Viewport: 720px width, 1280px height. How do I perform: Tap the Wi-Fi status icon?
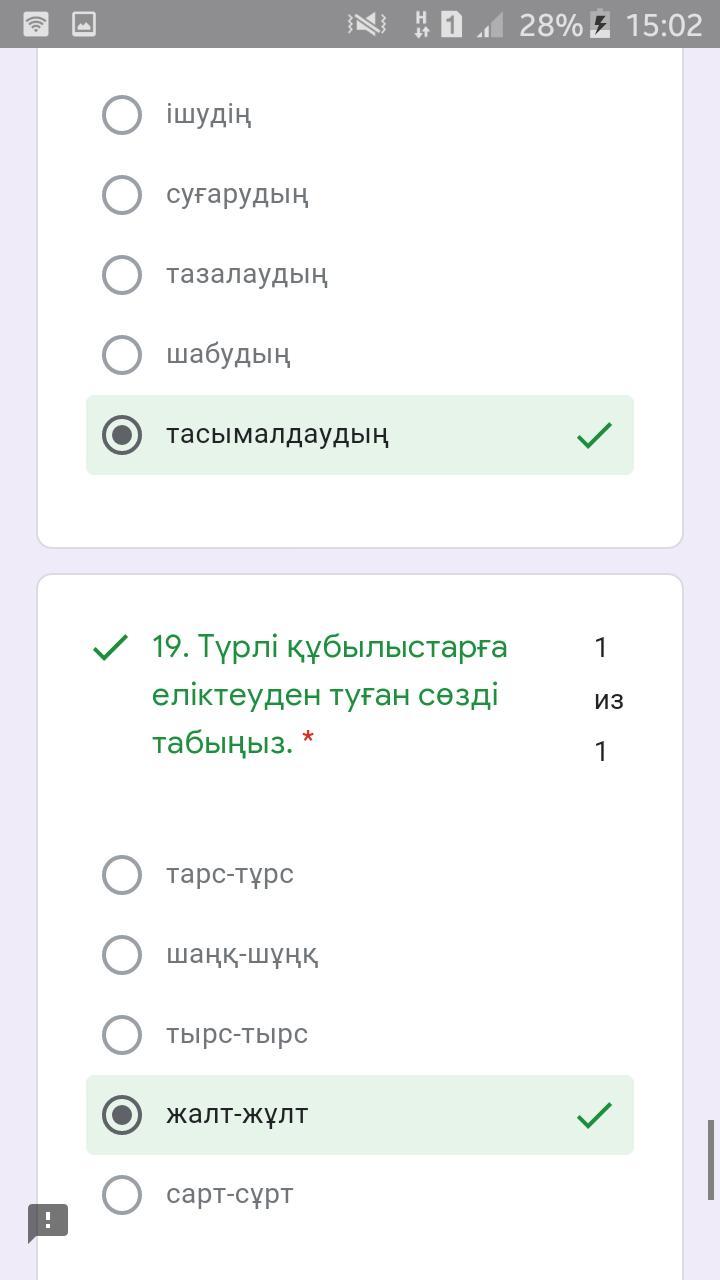35,24
